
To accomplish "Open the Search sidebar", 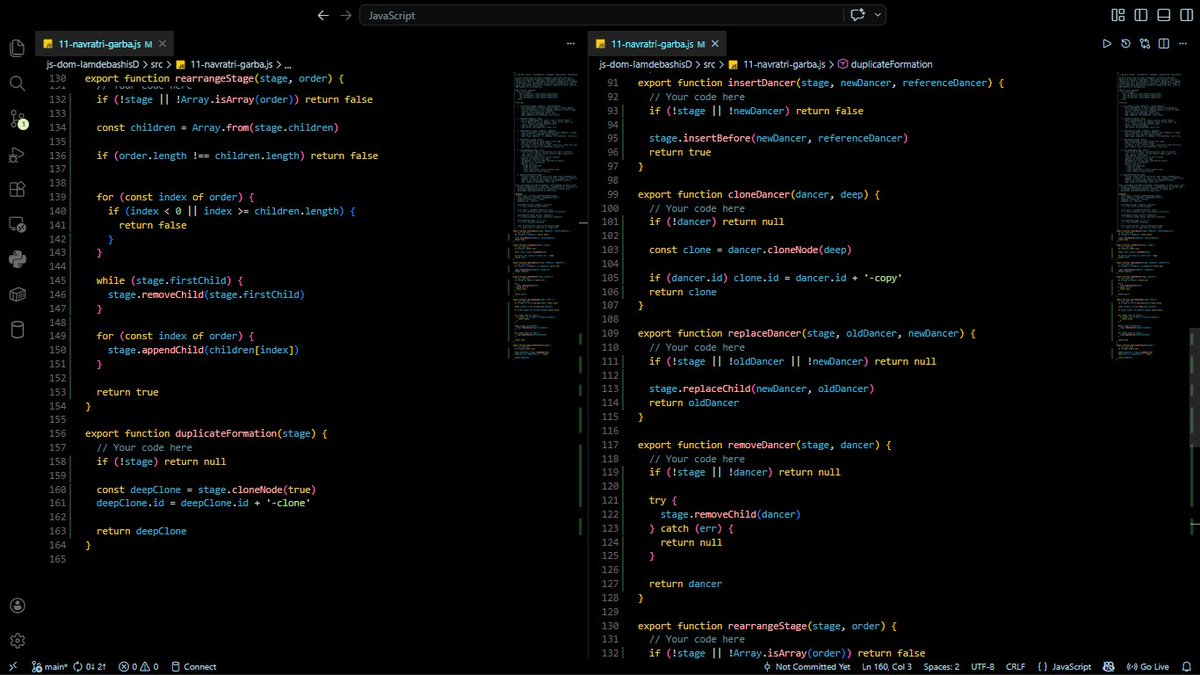I will click(16, 84).
